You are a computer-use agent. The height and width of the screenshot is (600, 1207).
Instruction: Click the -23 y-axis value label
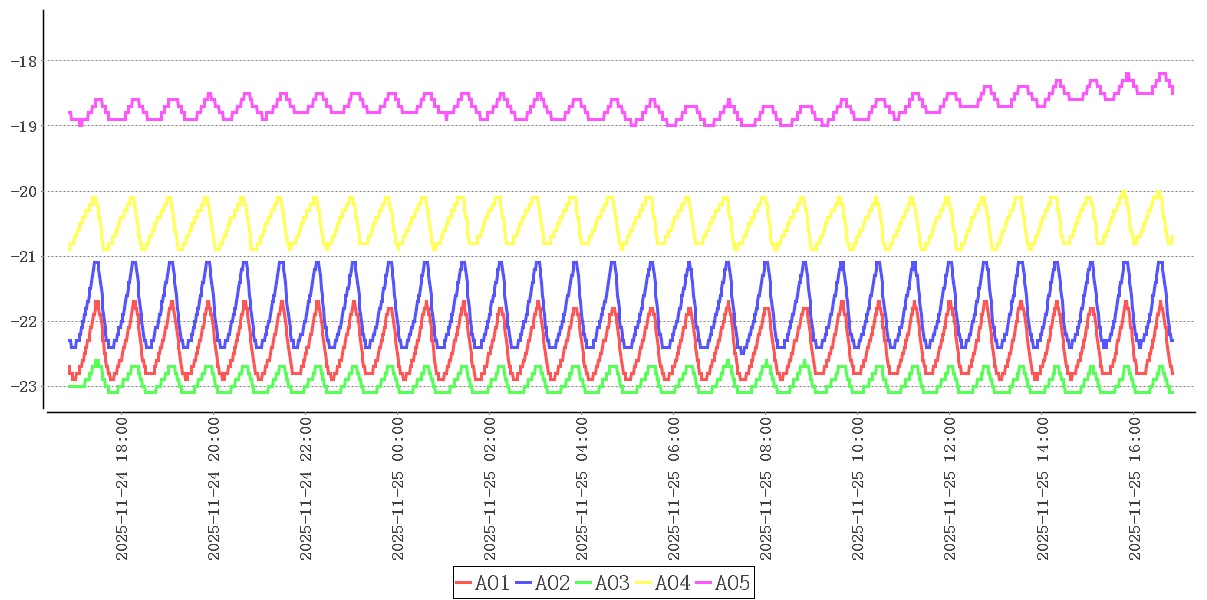(23, 387)
